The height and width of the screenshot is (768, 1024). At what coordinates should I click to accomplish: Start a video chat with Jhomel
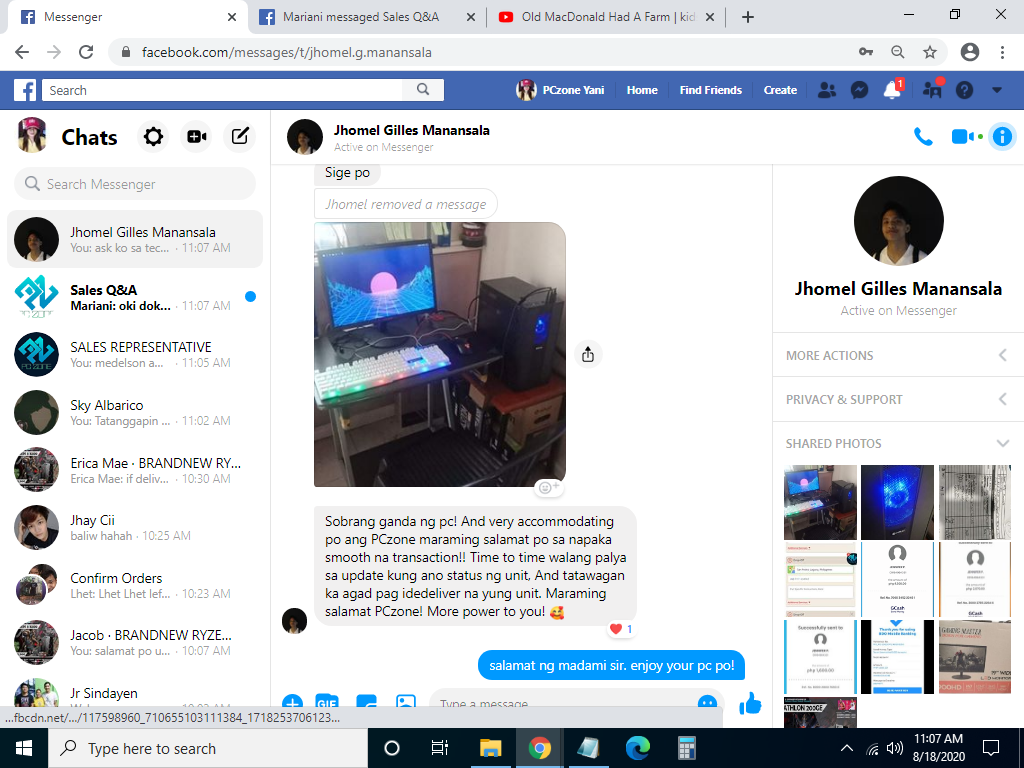(963, 137)
